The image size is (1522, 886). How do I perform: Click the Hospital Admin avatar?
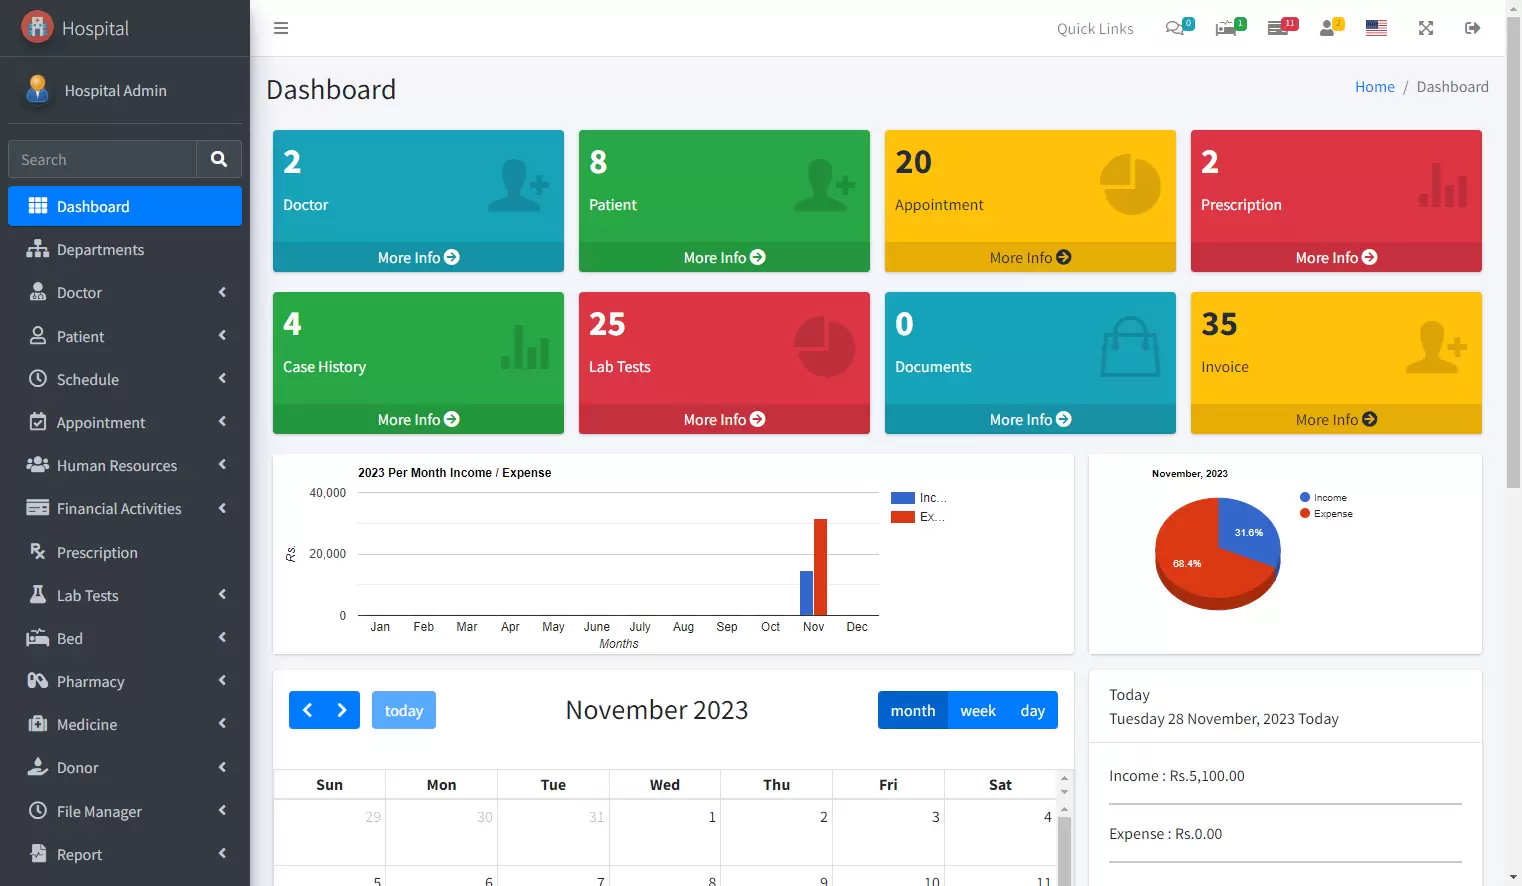[x=37, y=89]
